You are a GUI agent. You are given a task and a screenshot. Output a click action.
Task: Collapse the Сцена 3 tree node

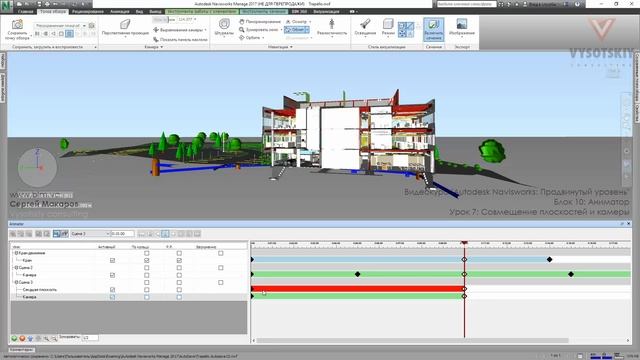16,282
